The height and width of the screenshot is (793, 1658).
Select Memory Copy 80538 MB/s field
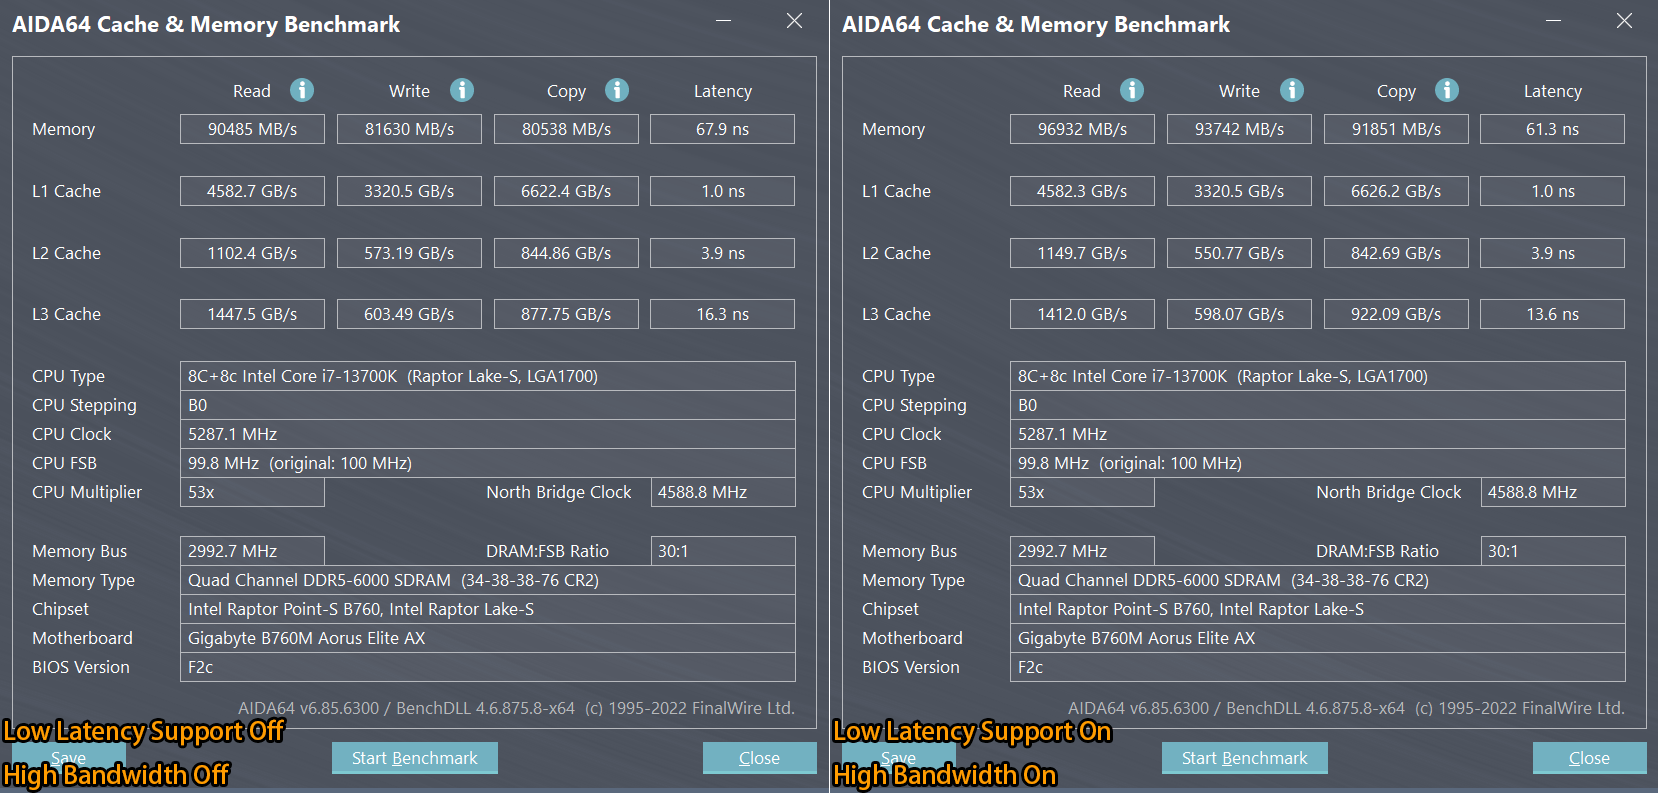click(566, 129)
